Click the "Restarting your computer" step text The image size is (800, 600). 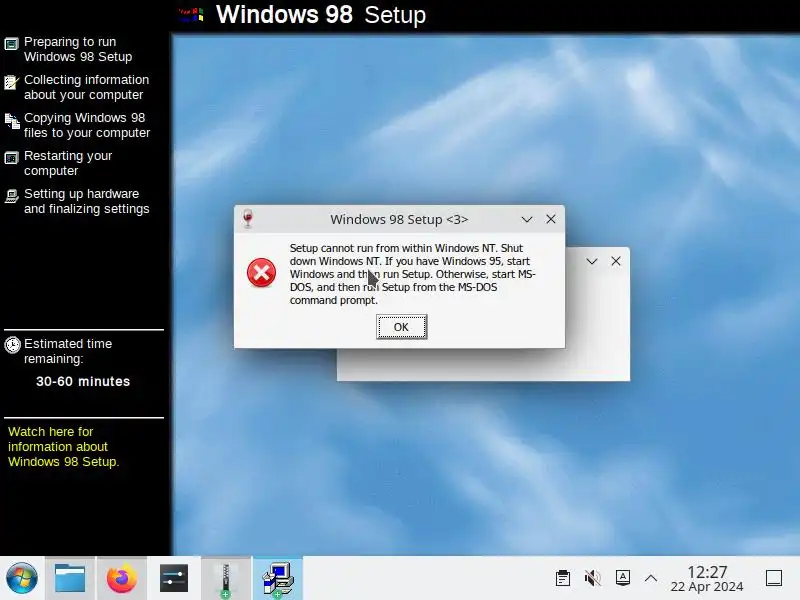click(x=68, y=163)
